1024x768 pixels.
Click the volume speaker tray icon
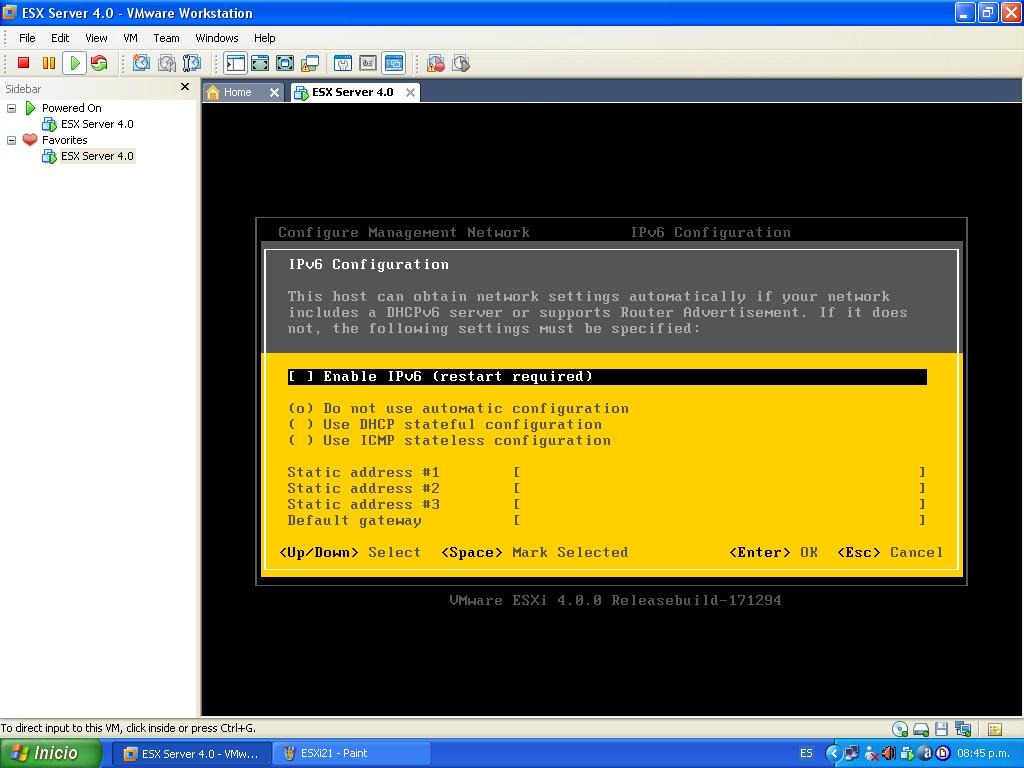(x=889, y=753)
